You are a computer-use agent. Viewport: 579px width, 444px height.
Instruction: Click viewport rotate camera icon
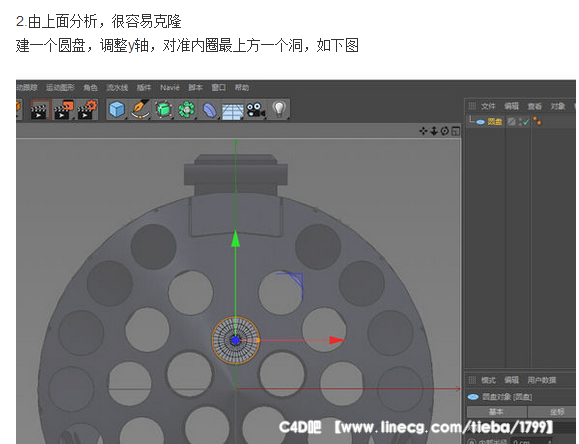[x=445, y=131]
